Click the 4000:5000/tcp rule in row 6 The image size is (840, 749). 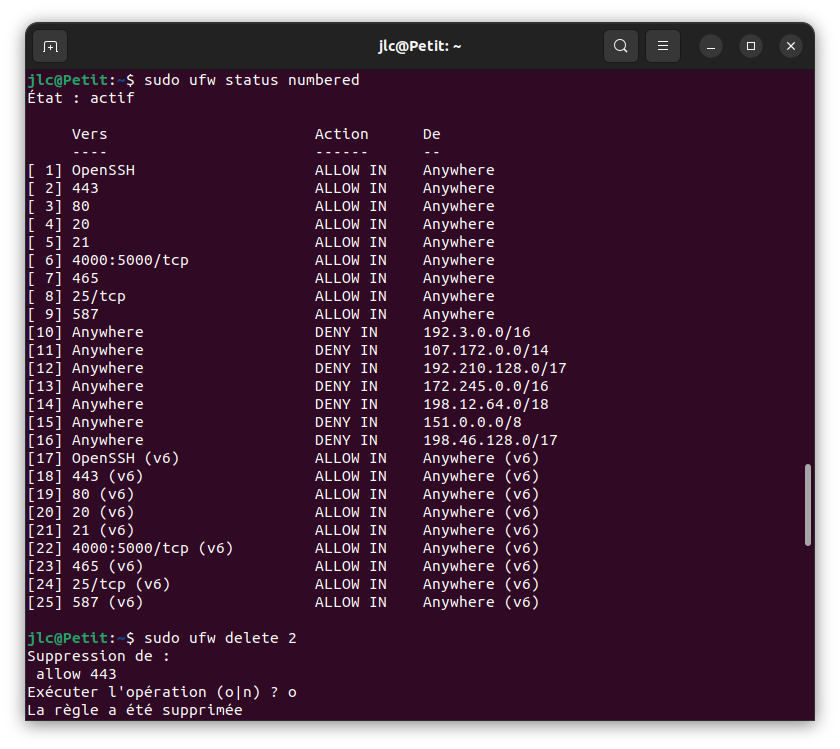pos(130,260)
